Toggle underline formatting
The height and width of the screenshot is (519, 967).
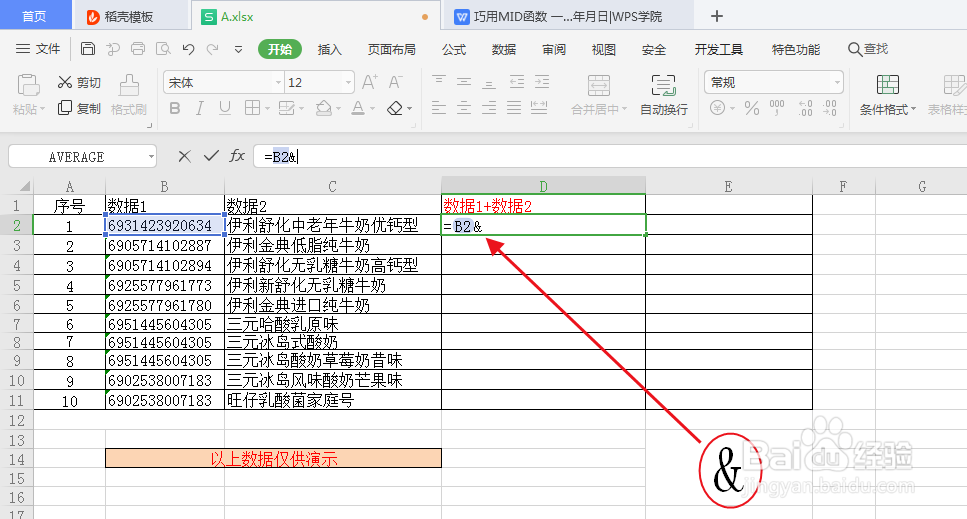[224, 108]
